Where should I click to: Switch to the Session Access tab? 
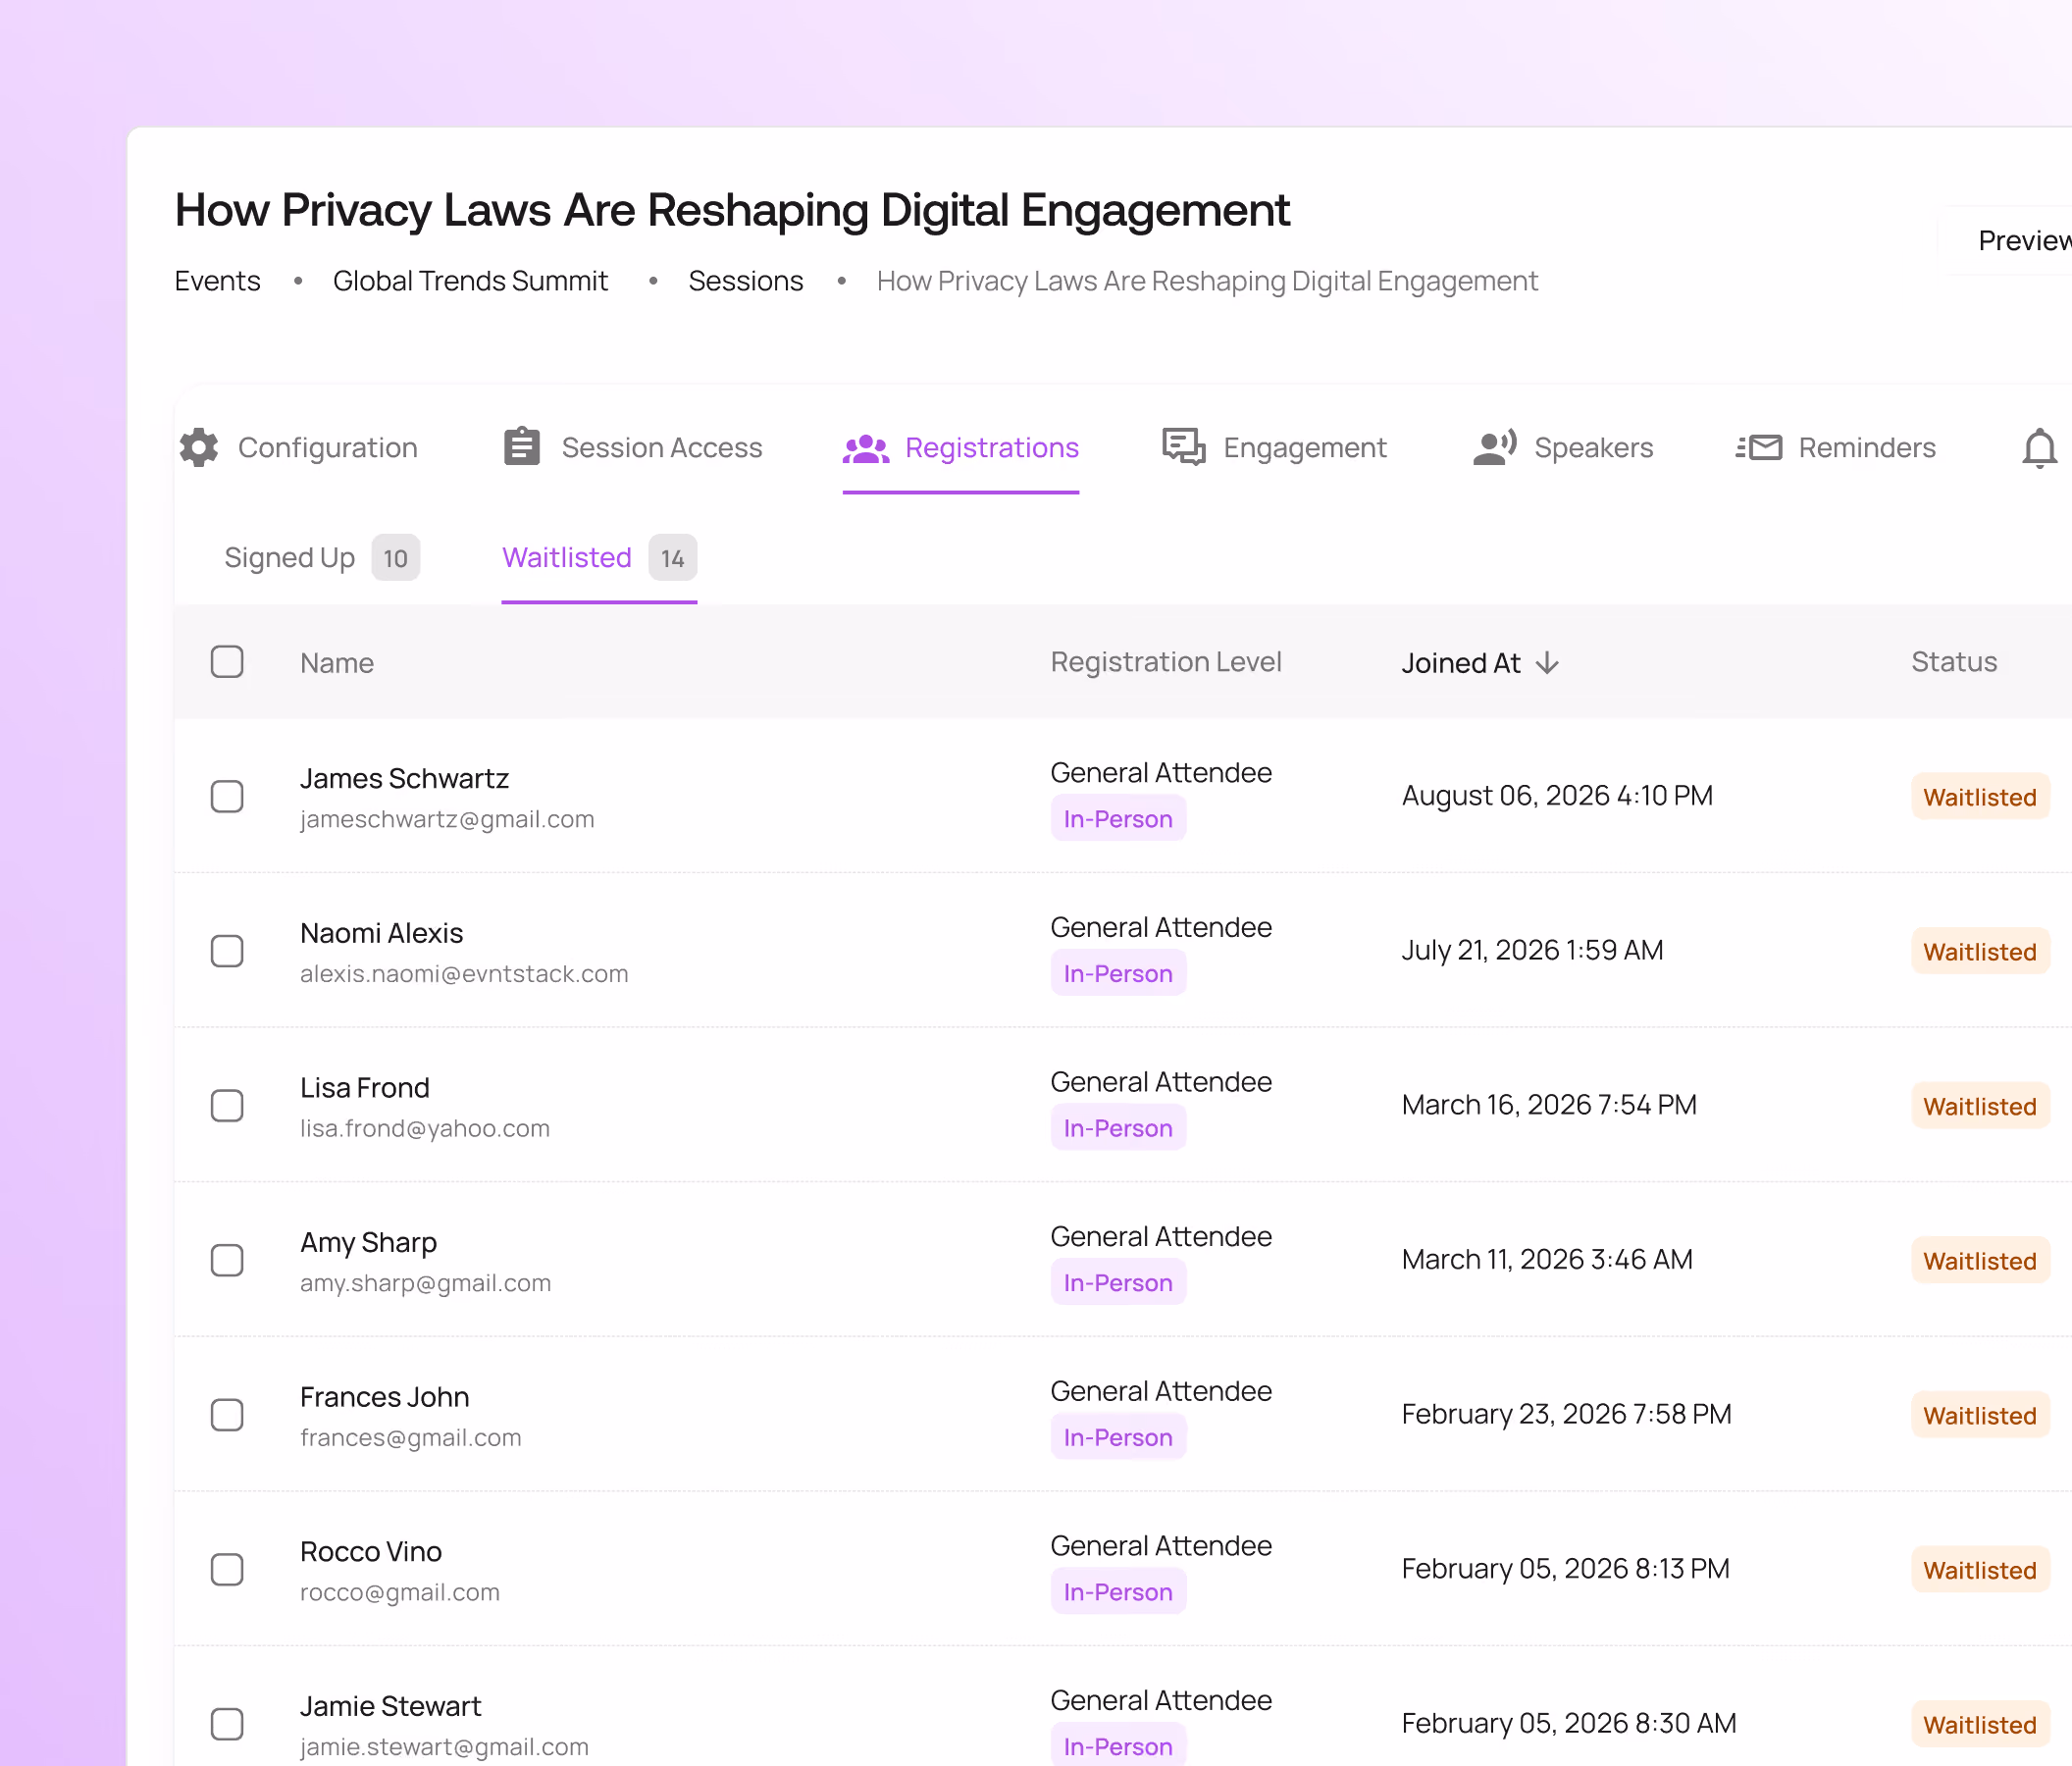pyautogui.click(x=633, y=447)
